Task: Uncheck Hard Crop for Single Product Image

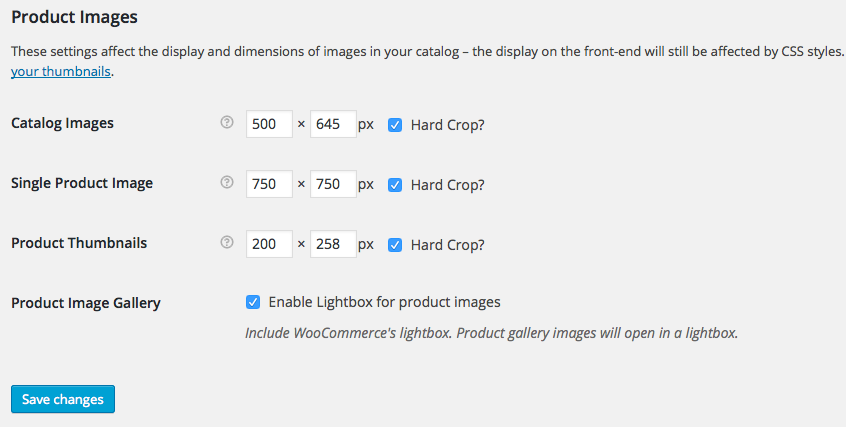Action: [395, 185]
